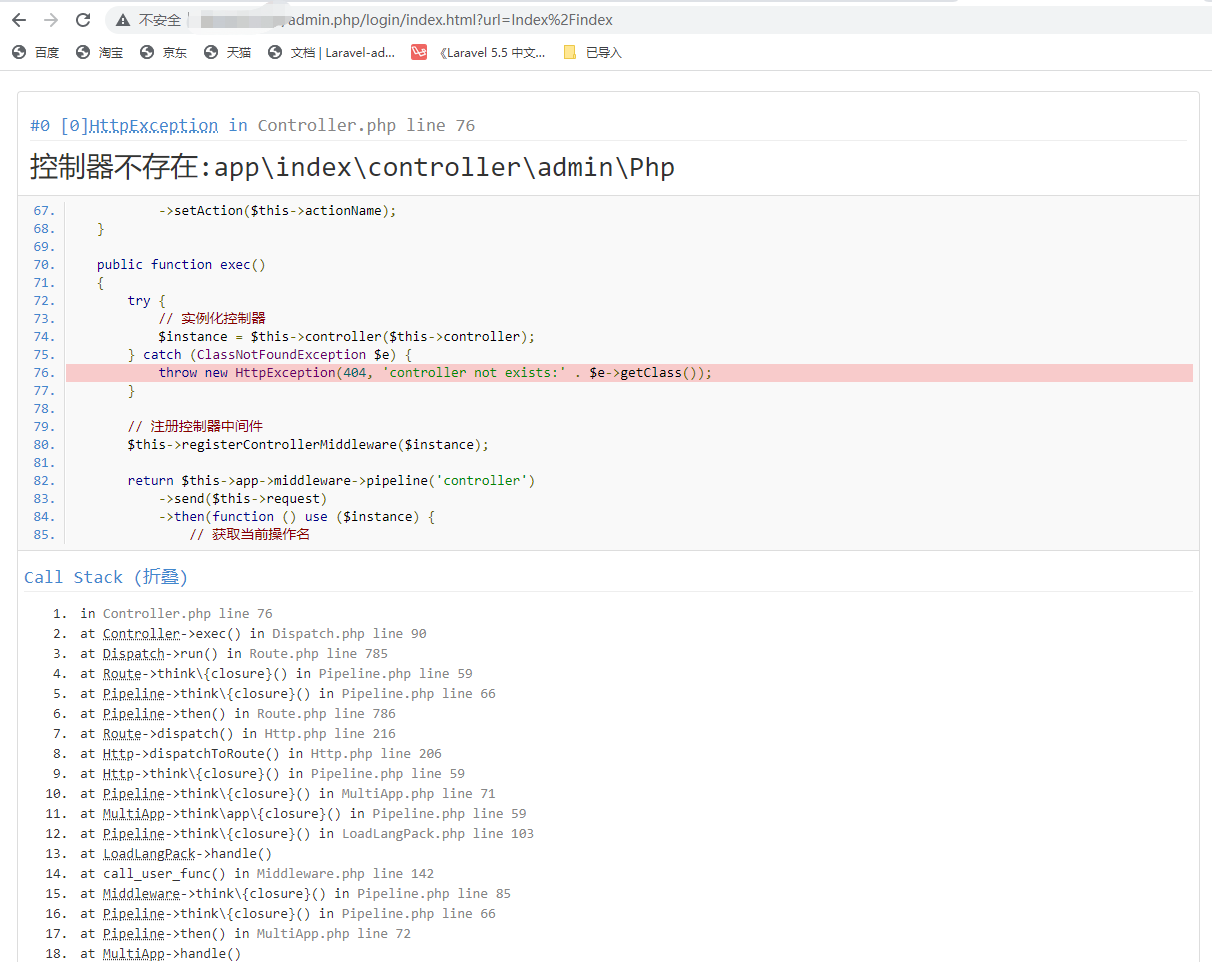The height and width of the screenshot is (962, 1212).
Task: Click HttpException in the error header
Action: (154, 126)
